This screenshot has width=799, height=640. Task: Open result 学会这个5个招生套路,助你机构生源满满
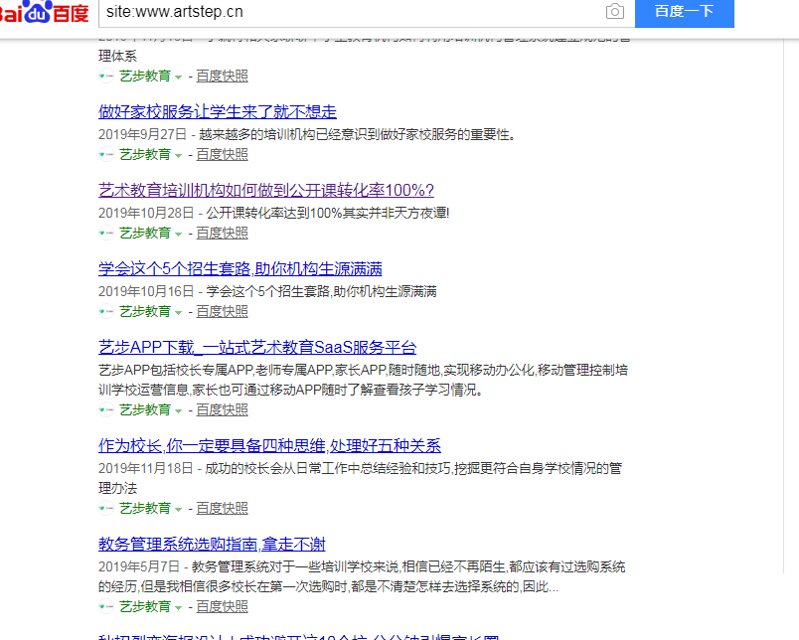[x=240, y=269]
